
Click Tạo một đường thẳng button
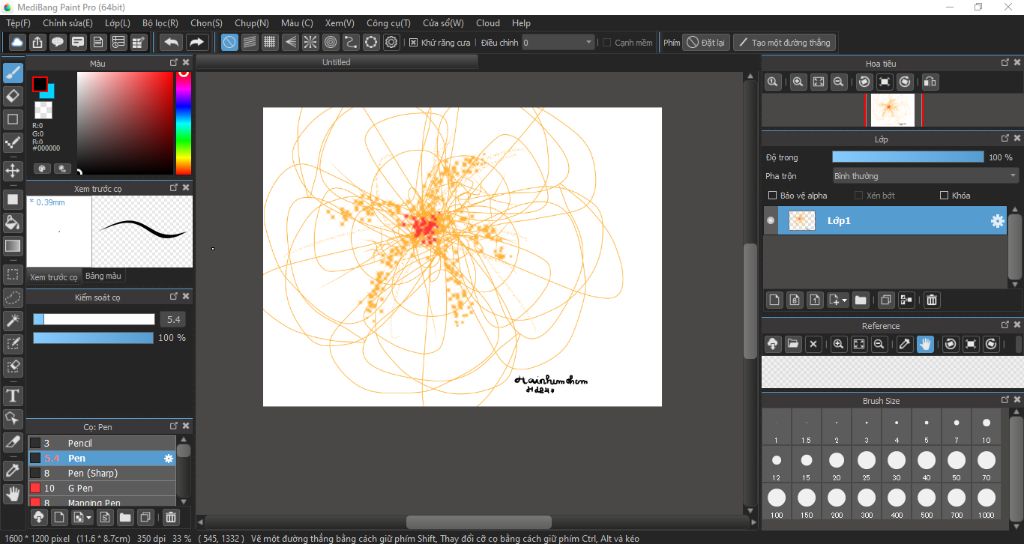[784, 42]
